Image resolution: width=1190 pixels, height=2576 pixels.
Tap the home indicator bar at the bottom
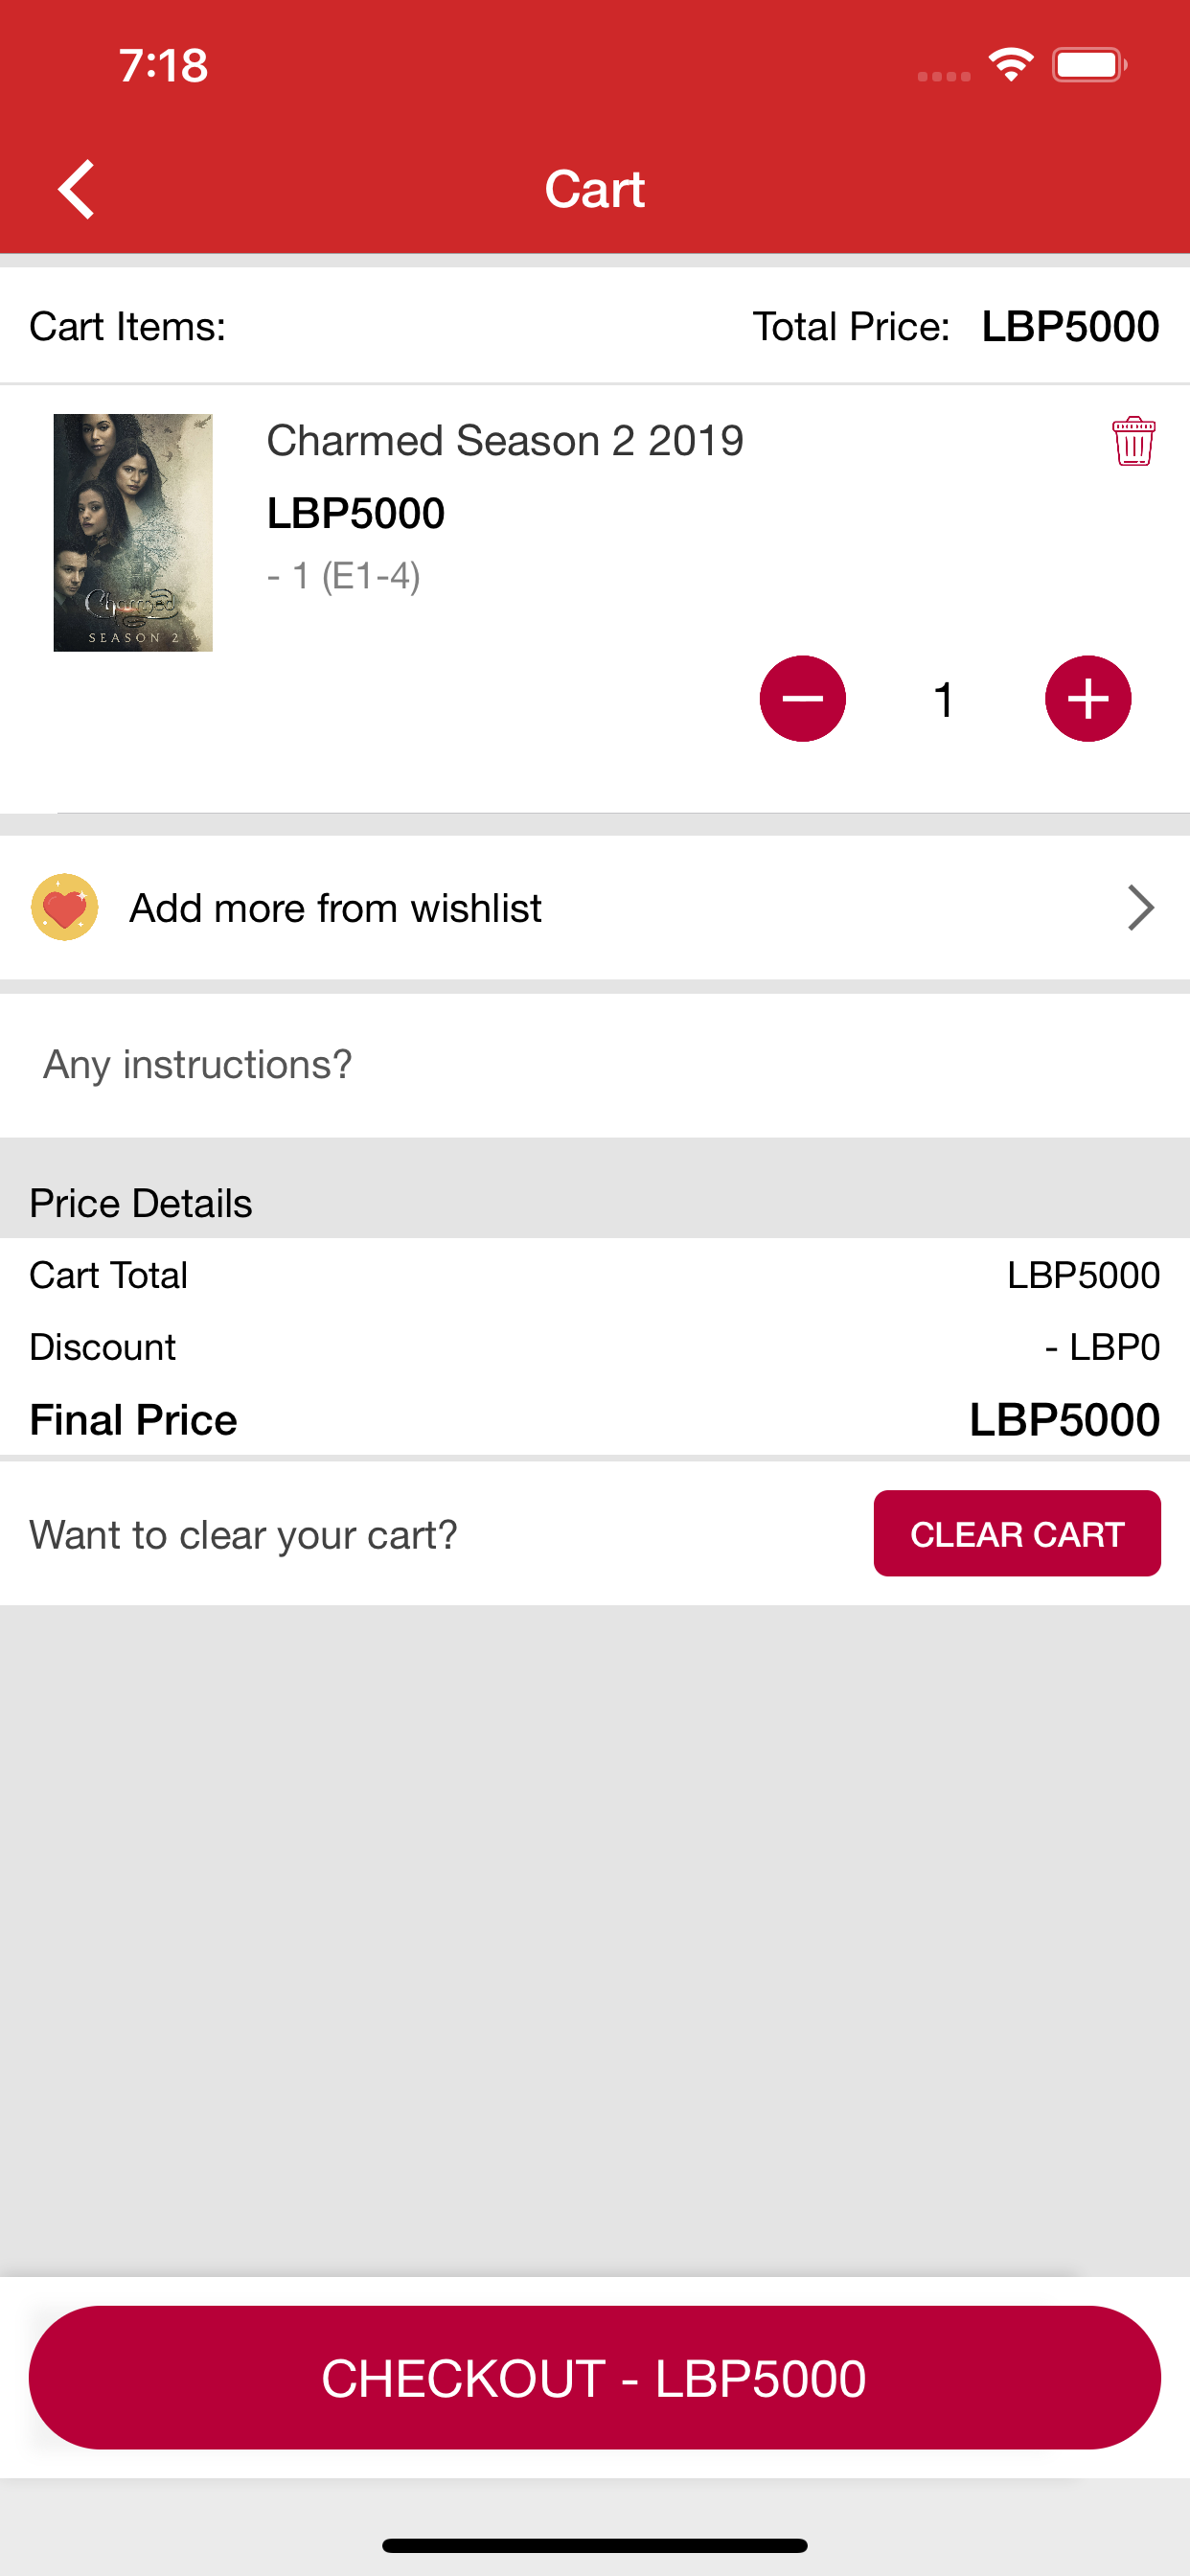pyautogui.click(x=595, y=2545)
